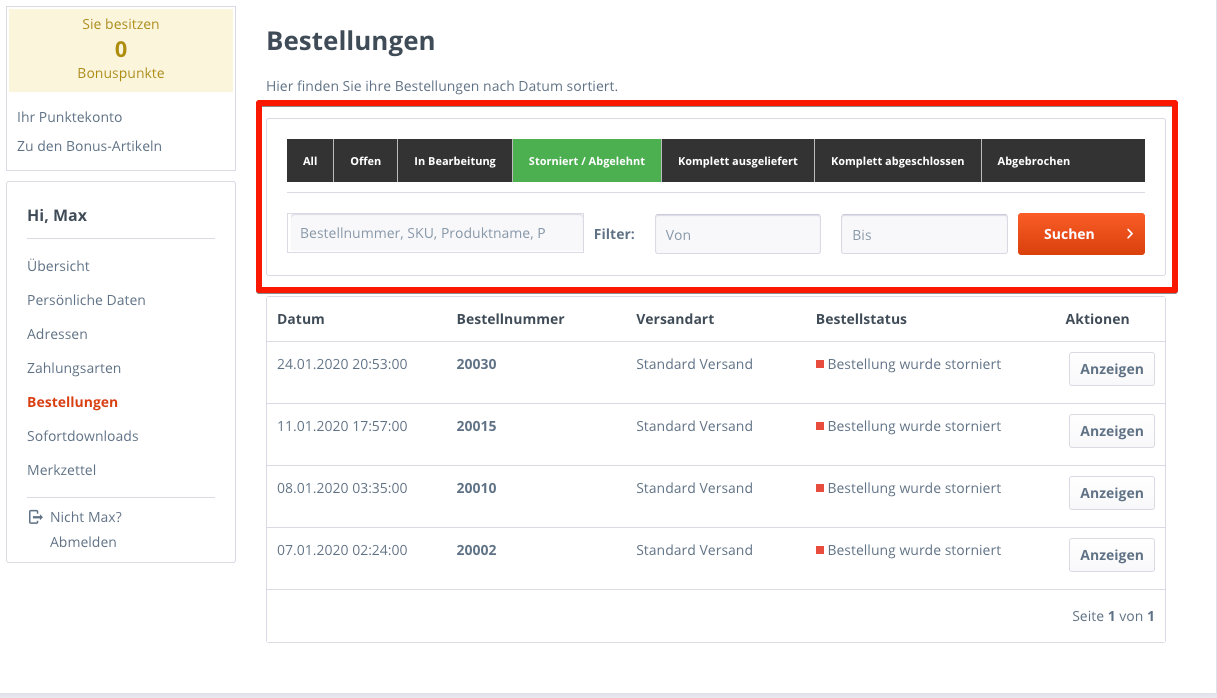Open the Bis date filter field
The width and height of the screenshot is (1217, 698).
click(x=924, y=234)
